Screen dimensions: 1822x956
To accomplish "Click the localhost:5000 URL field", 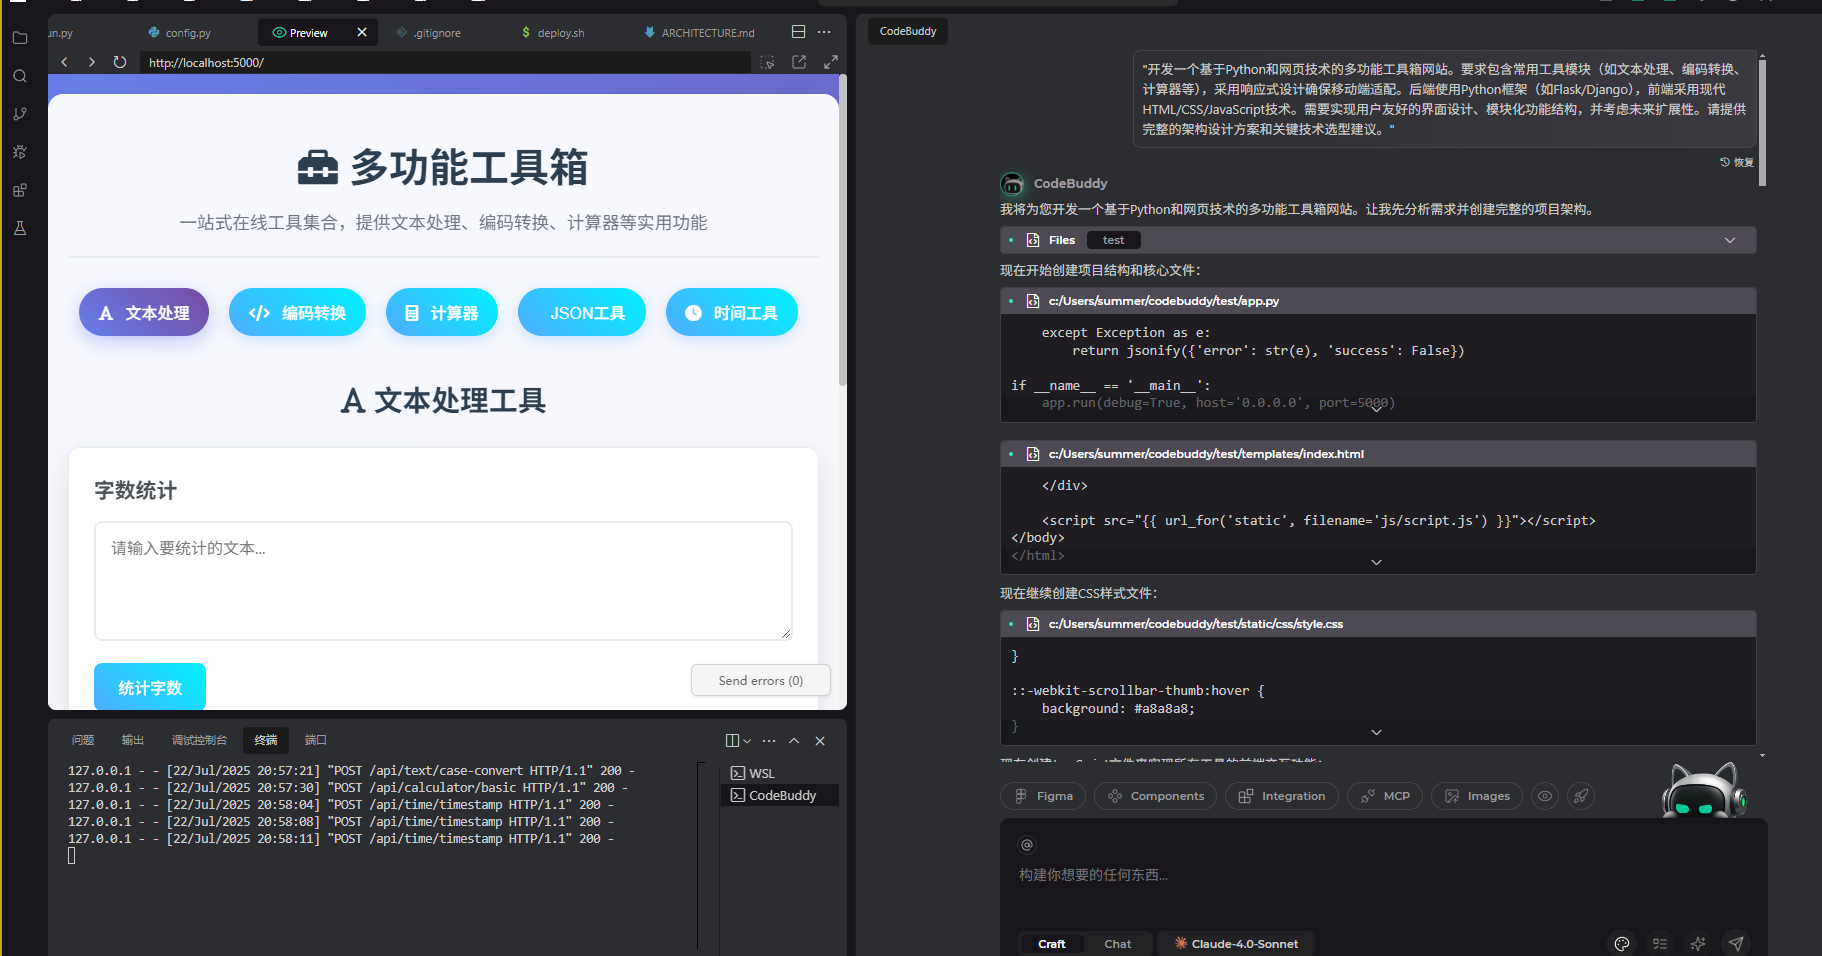I will tap(445, 62).
